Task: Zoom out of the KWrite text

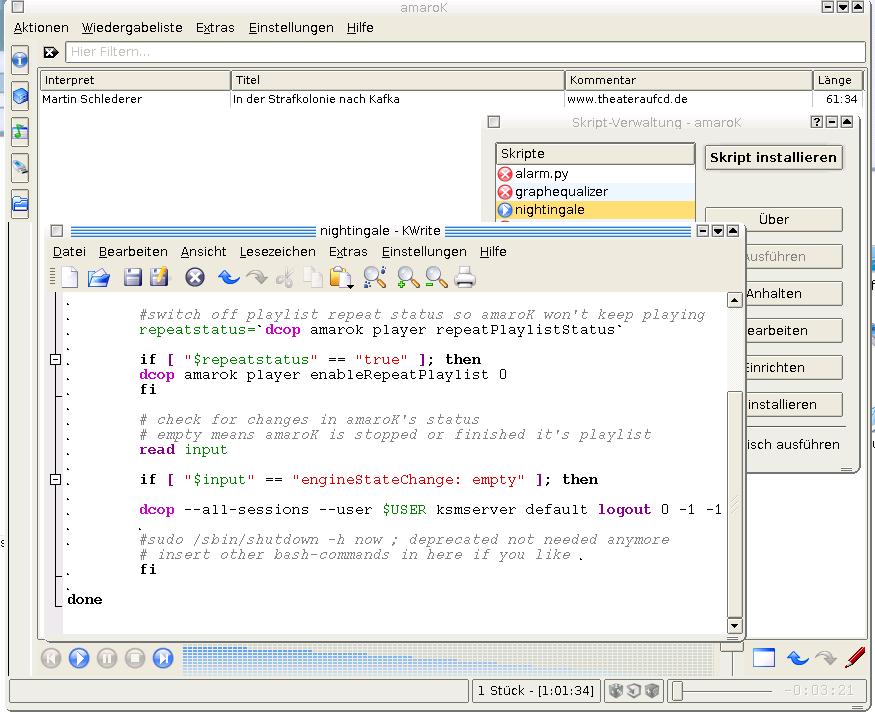Action: point(436,277)
